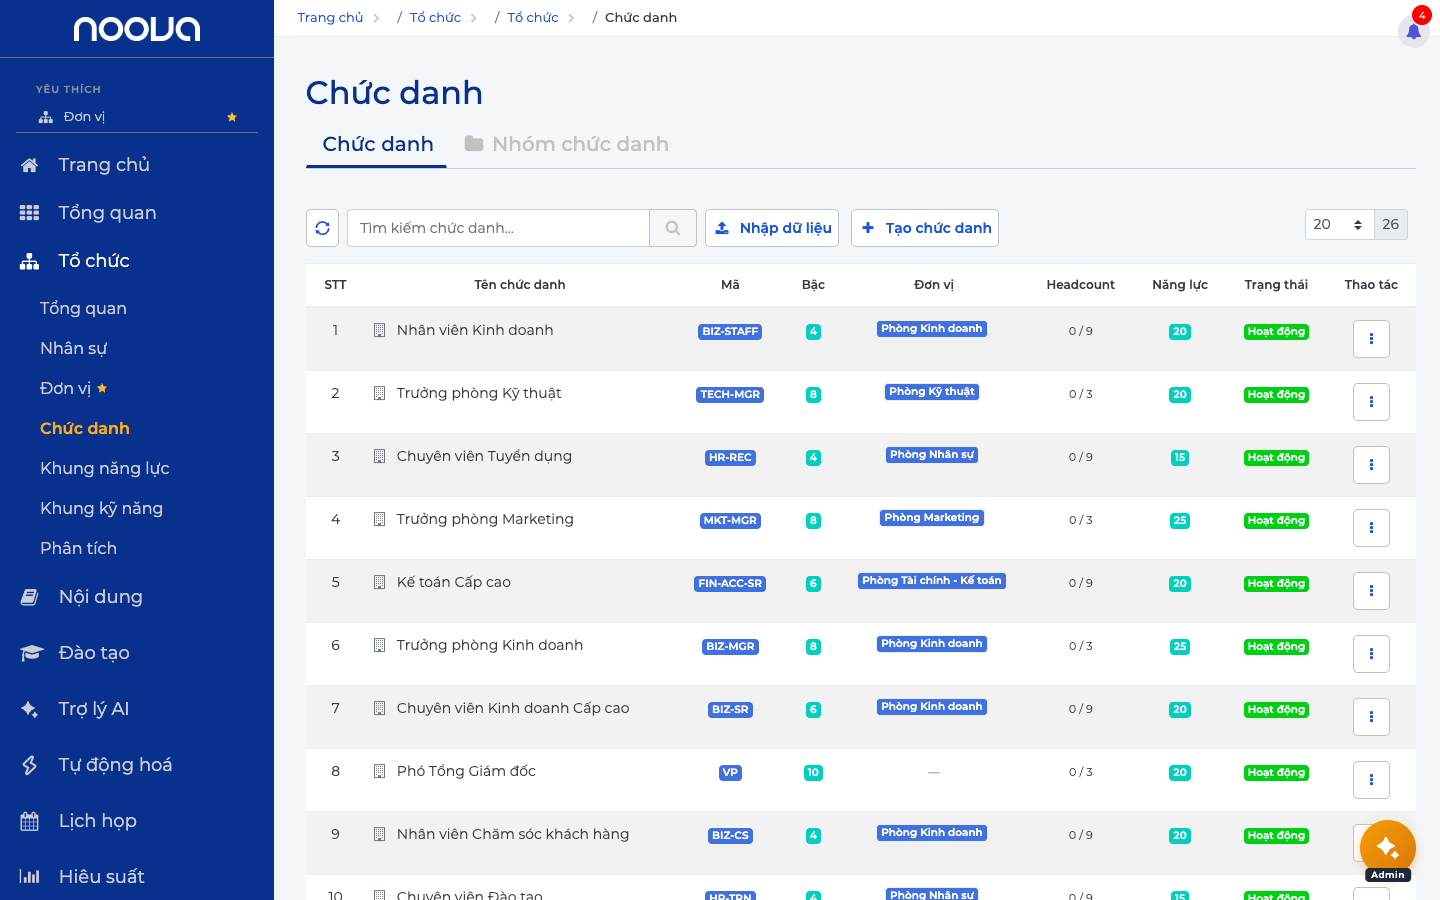Click the Lịch họp calendar icon
Image resolution: width=1440 pixels, height=900 pixels.
tap(30, 821)
